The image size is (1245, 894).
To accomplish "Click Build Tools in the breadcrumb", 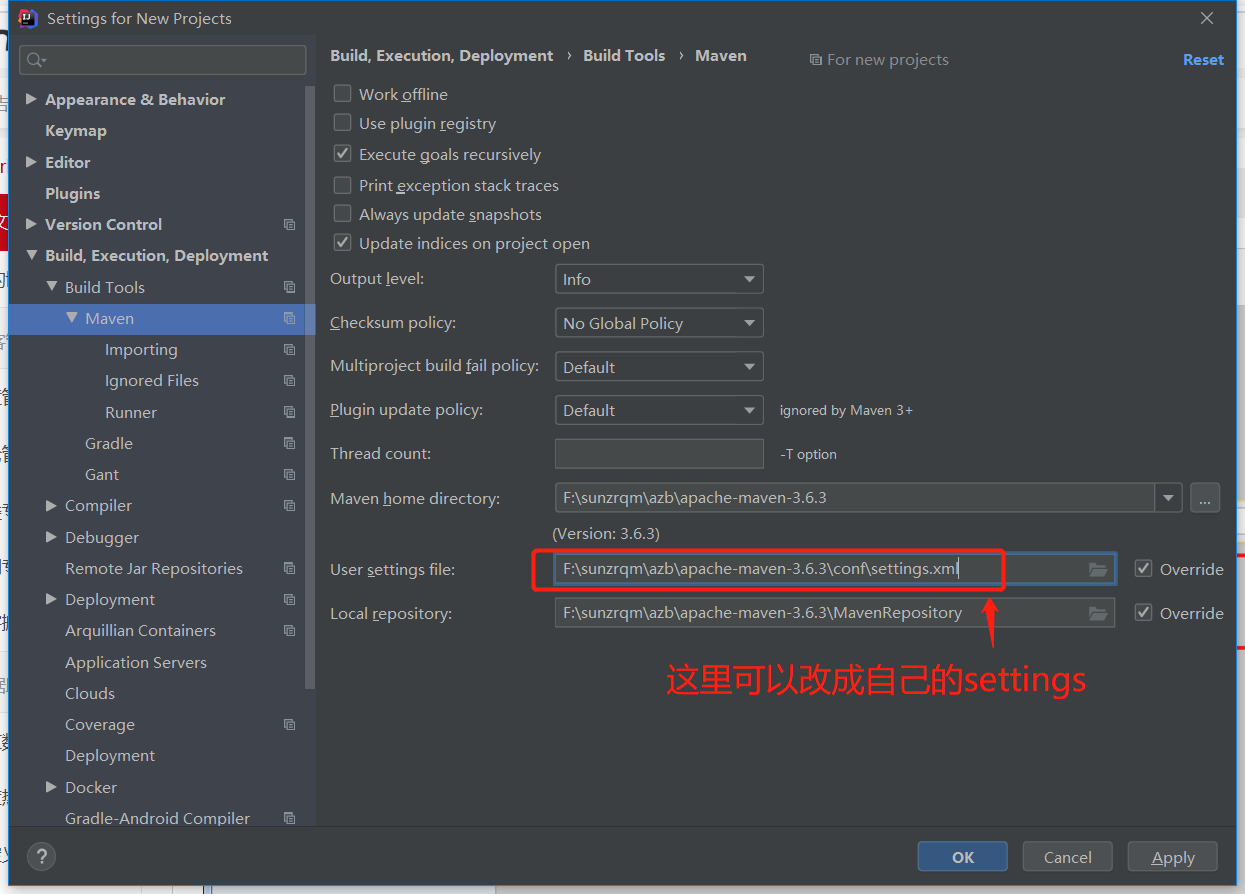I will coord(624,56).
